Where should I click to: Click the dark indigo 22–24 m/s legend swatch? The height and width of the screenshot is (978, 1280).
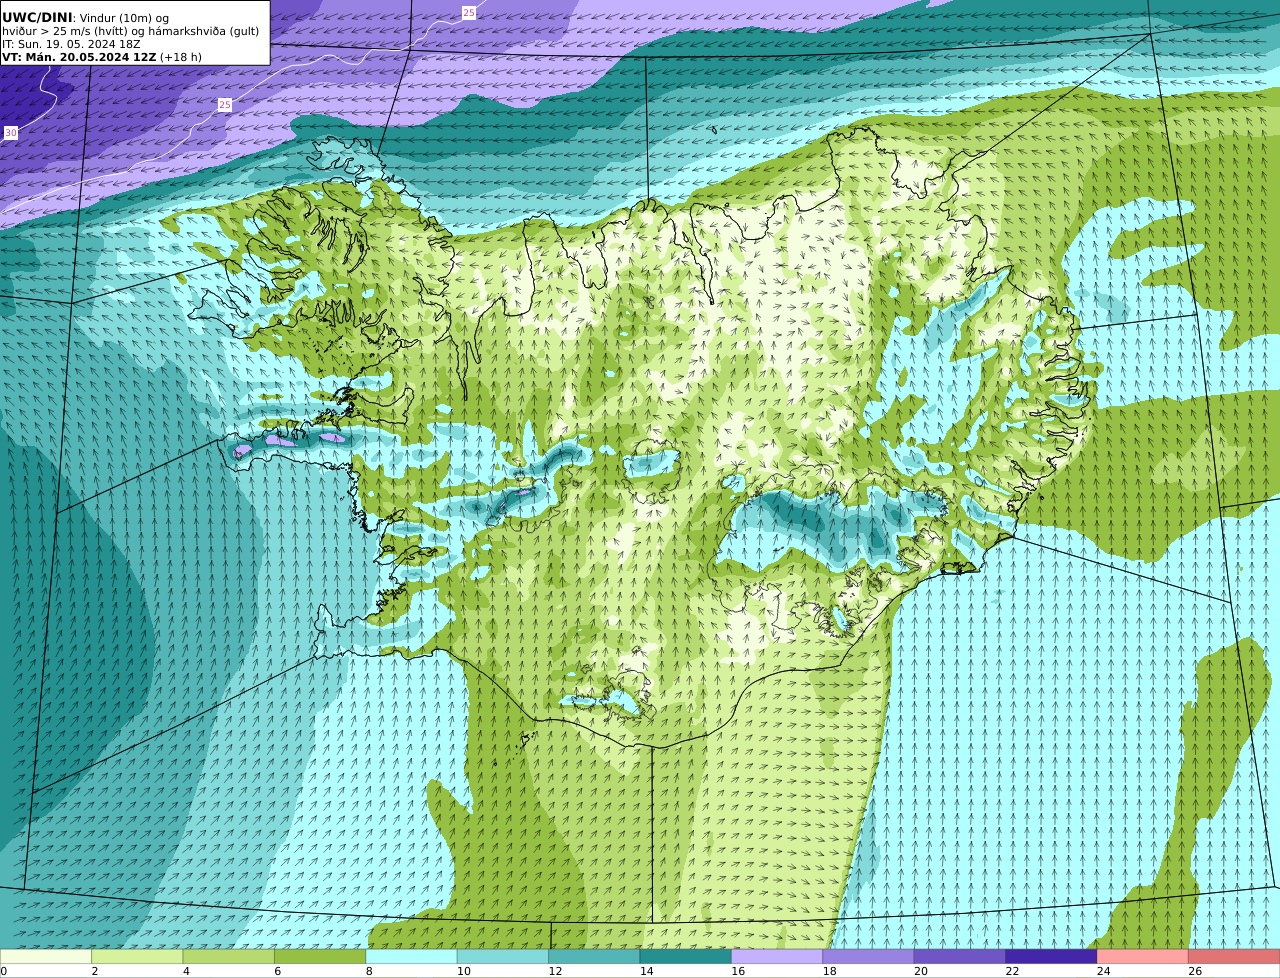(1052, 956)
